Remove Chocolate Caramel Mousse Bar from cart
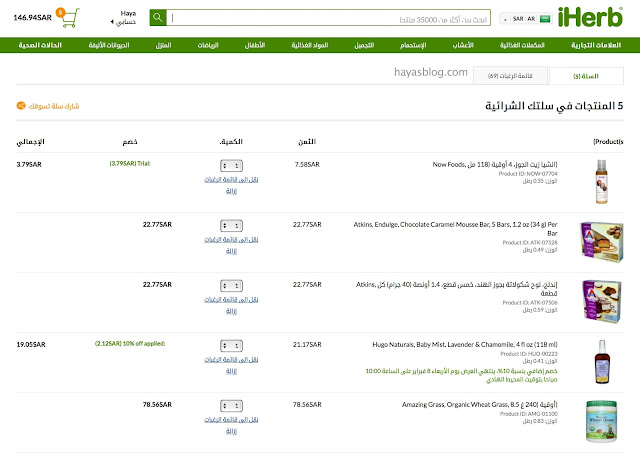This screenshot has width=640, height=453. coord(231,251)
